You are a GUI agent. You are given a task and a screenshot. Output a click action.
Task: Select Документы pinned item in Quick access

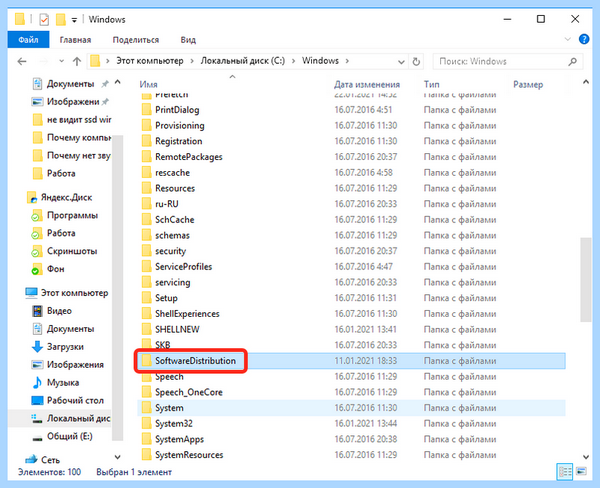coord(70,84)
